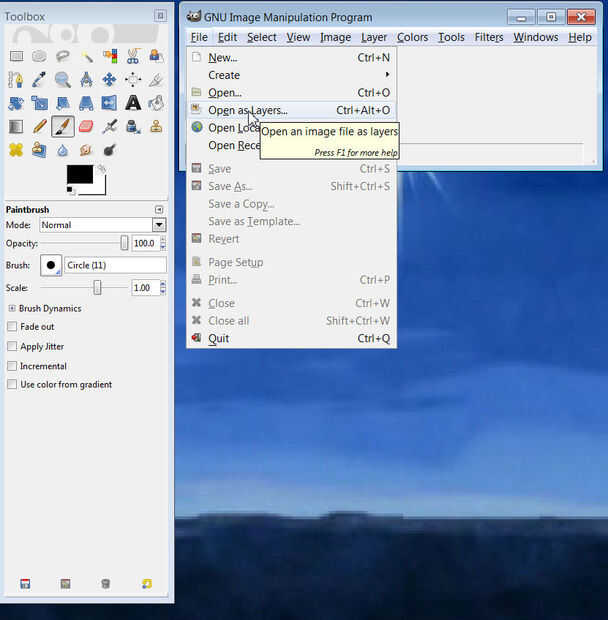Viewport: 608px width, 620px height.
Task: Enable the Fade out checkbox
Action: (12, 327)
